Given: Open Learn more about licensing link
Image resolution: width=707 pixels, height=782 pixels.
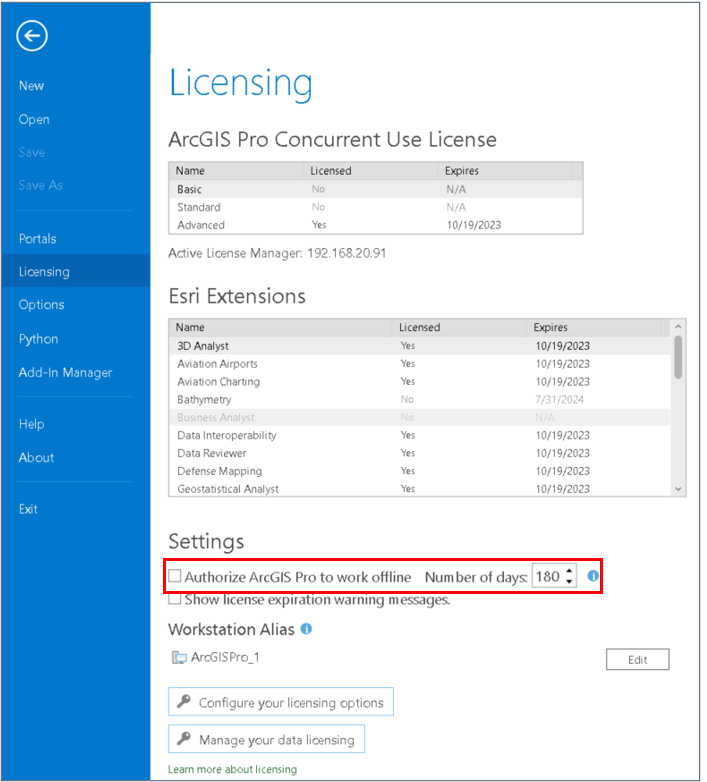Looking at the screenshot, I should pos(232,769).
